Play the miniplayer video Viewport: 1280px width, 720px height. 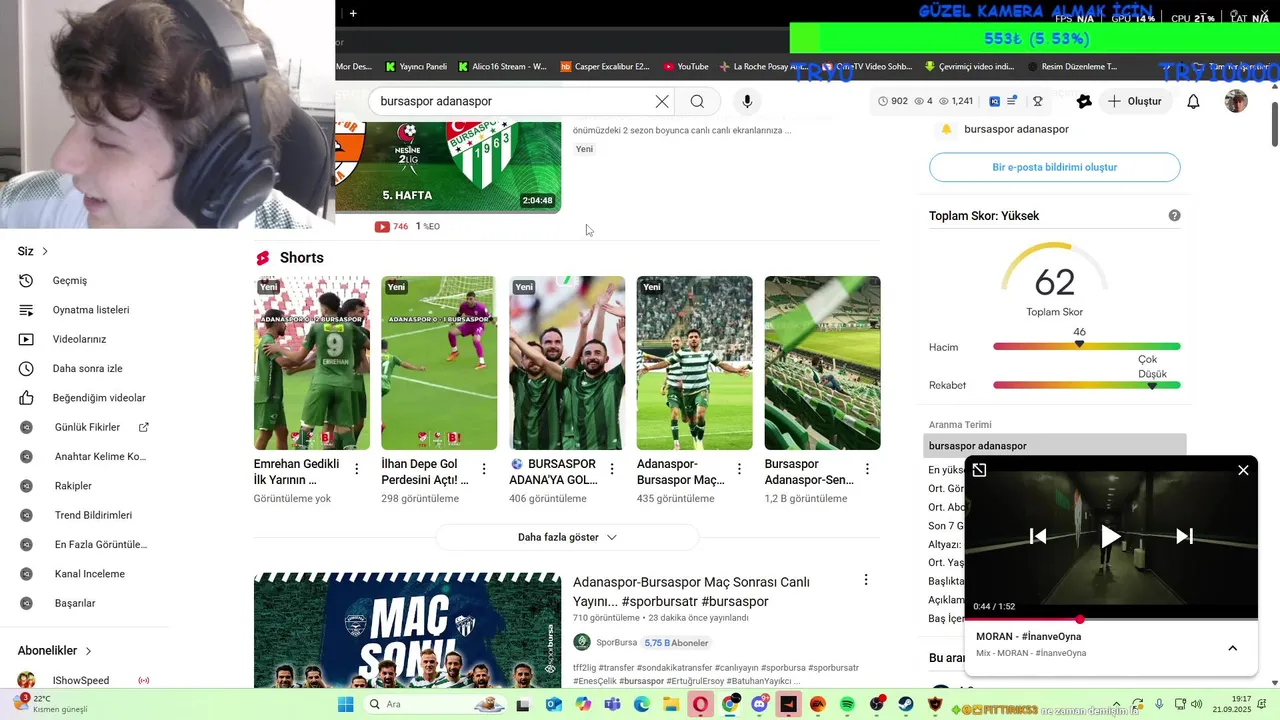[1111, 536]
